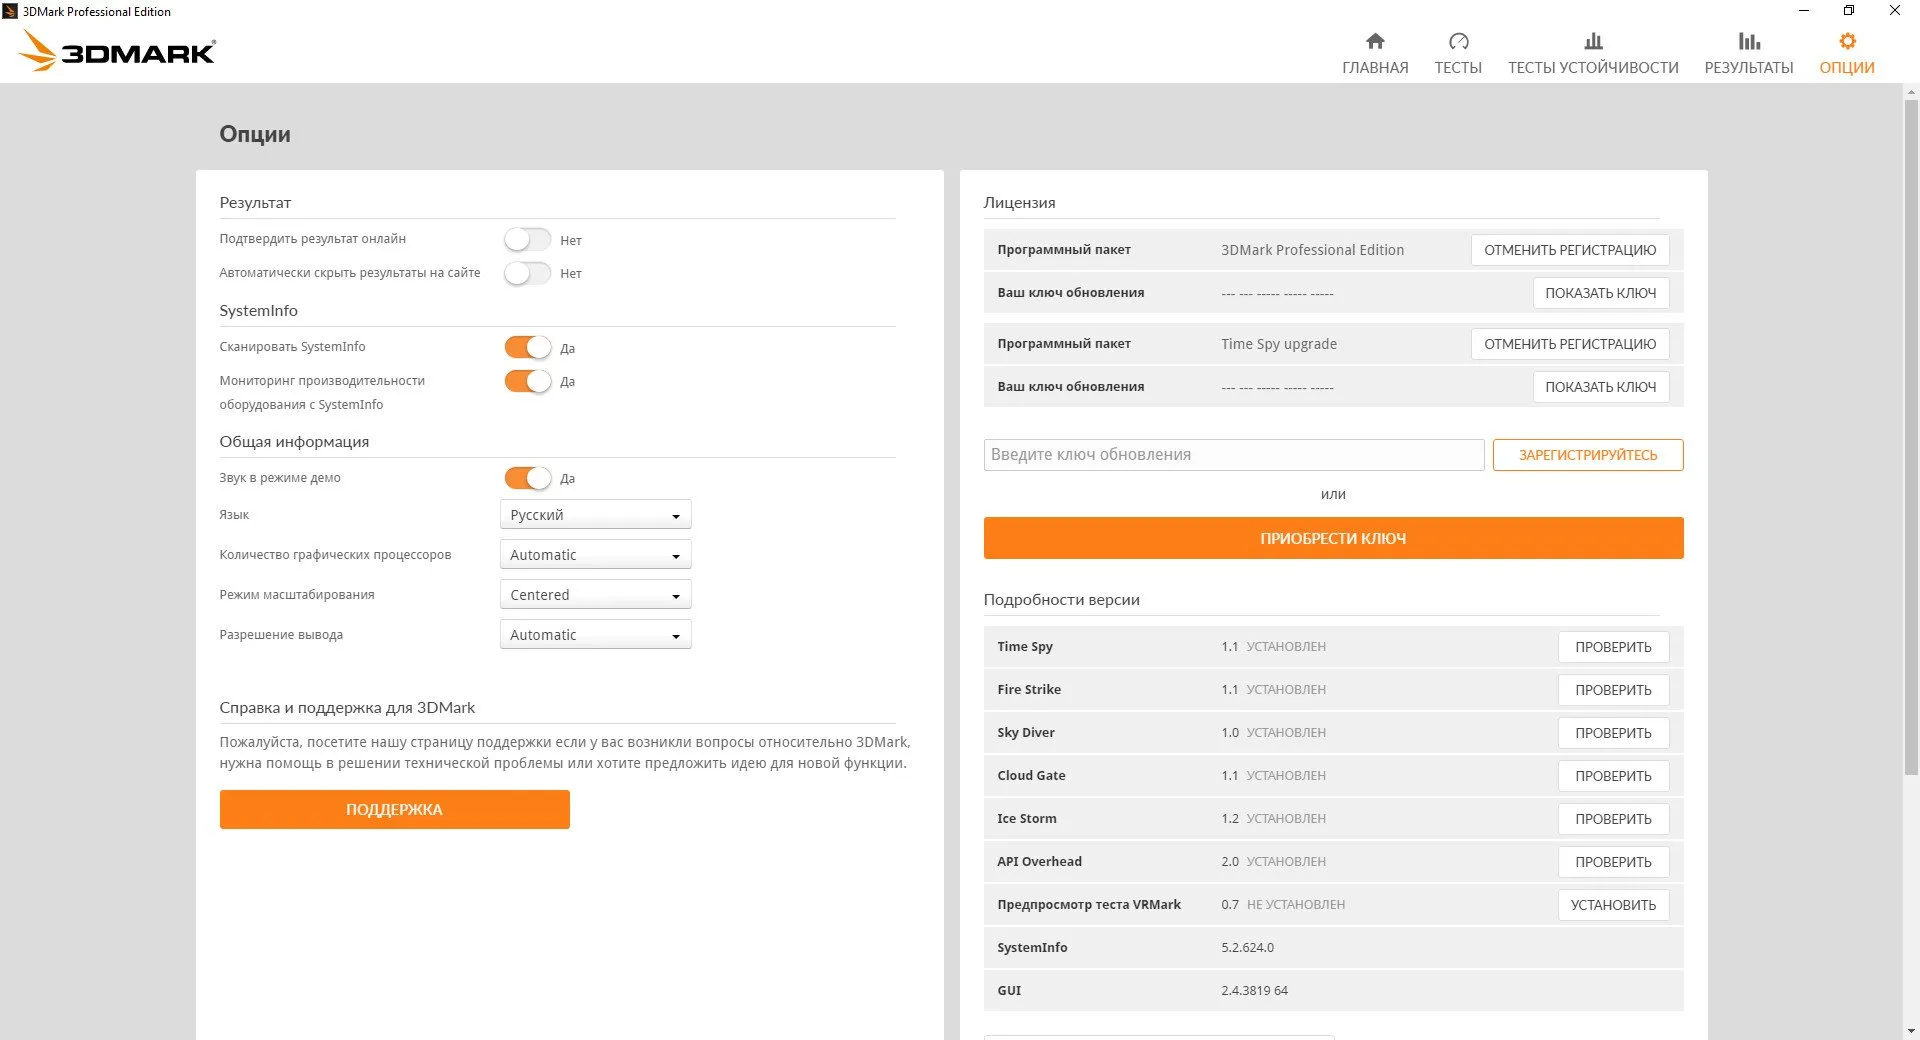Go to the РЕЗУЛЬТАТЫ tab

(x=1749, y=67)
